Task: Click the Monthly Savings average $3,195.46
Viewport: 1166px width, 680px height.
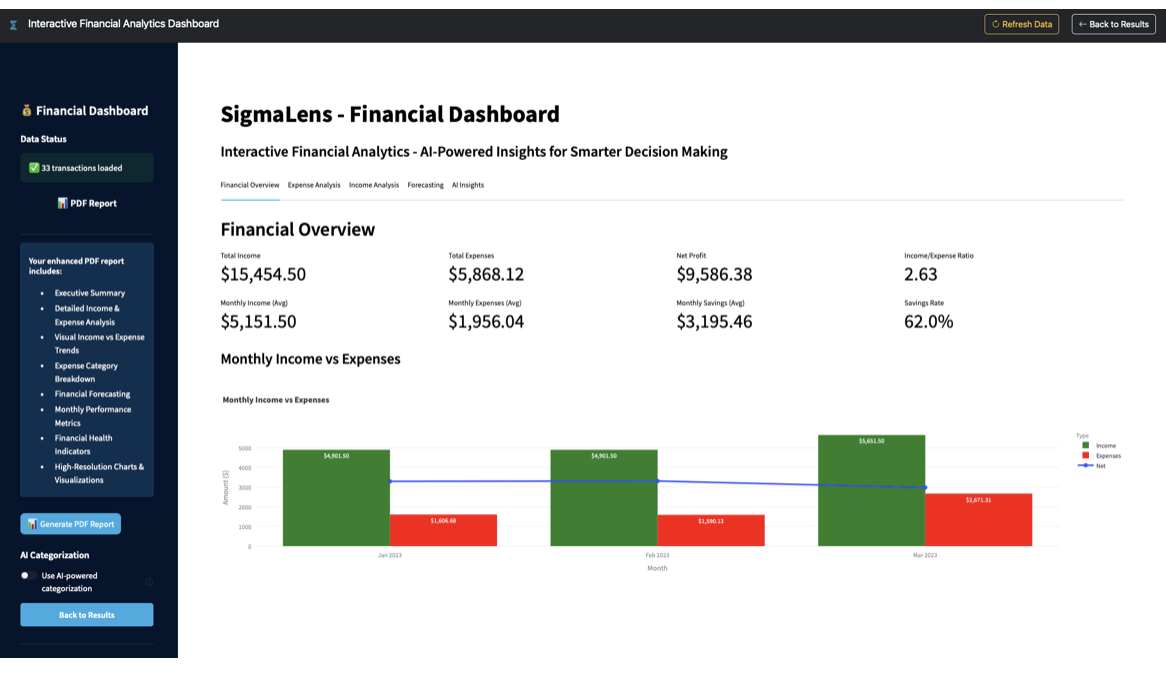Action: [x=715, y=321]
